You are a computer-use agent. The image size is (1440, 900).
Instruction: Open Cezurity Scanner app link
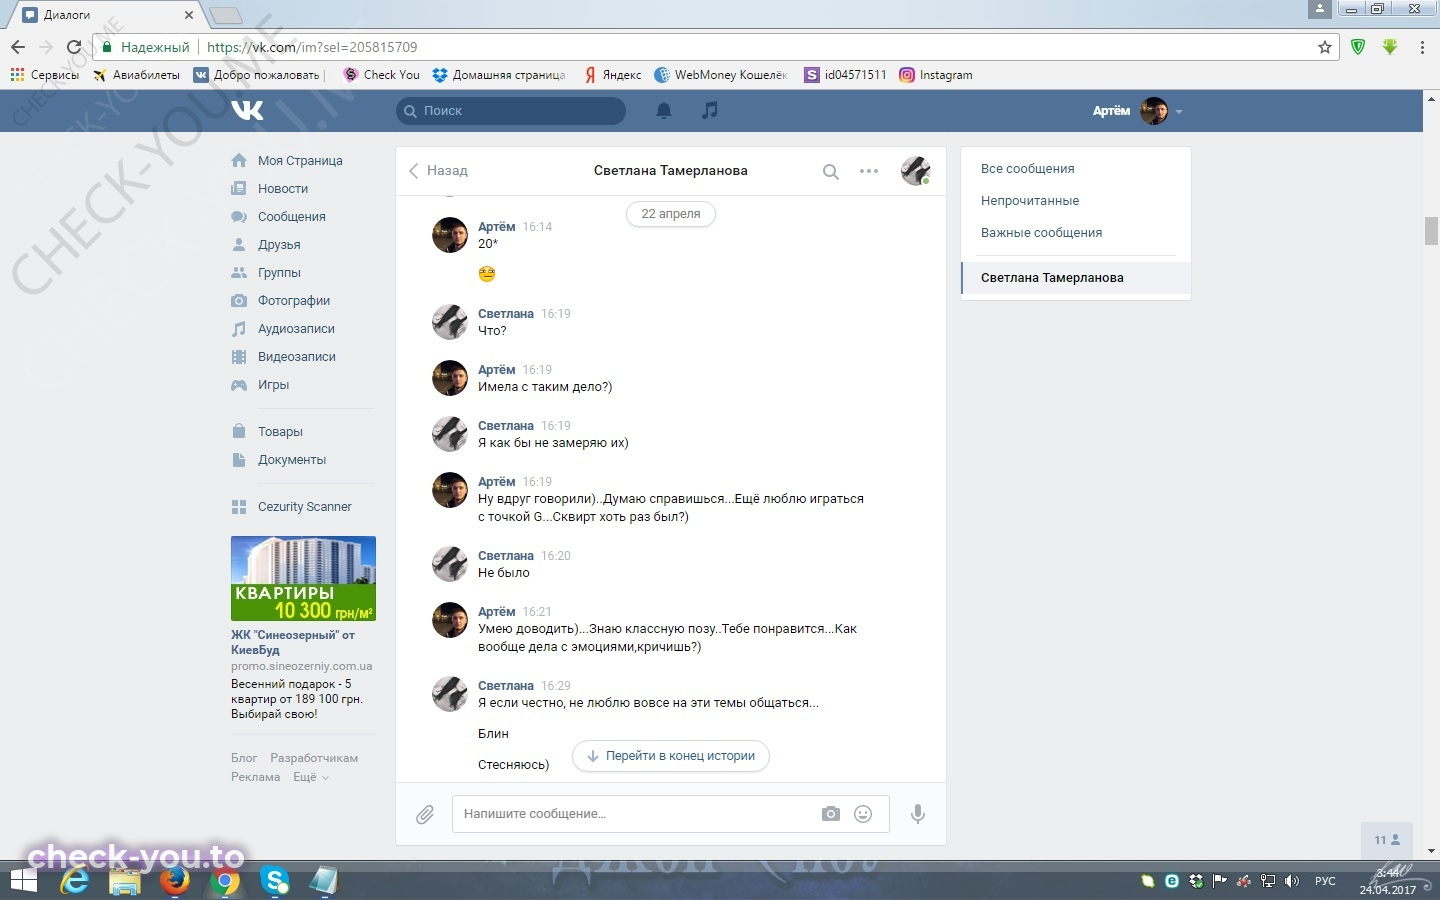pyautogui.click(x=304, y=507)
